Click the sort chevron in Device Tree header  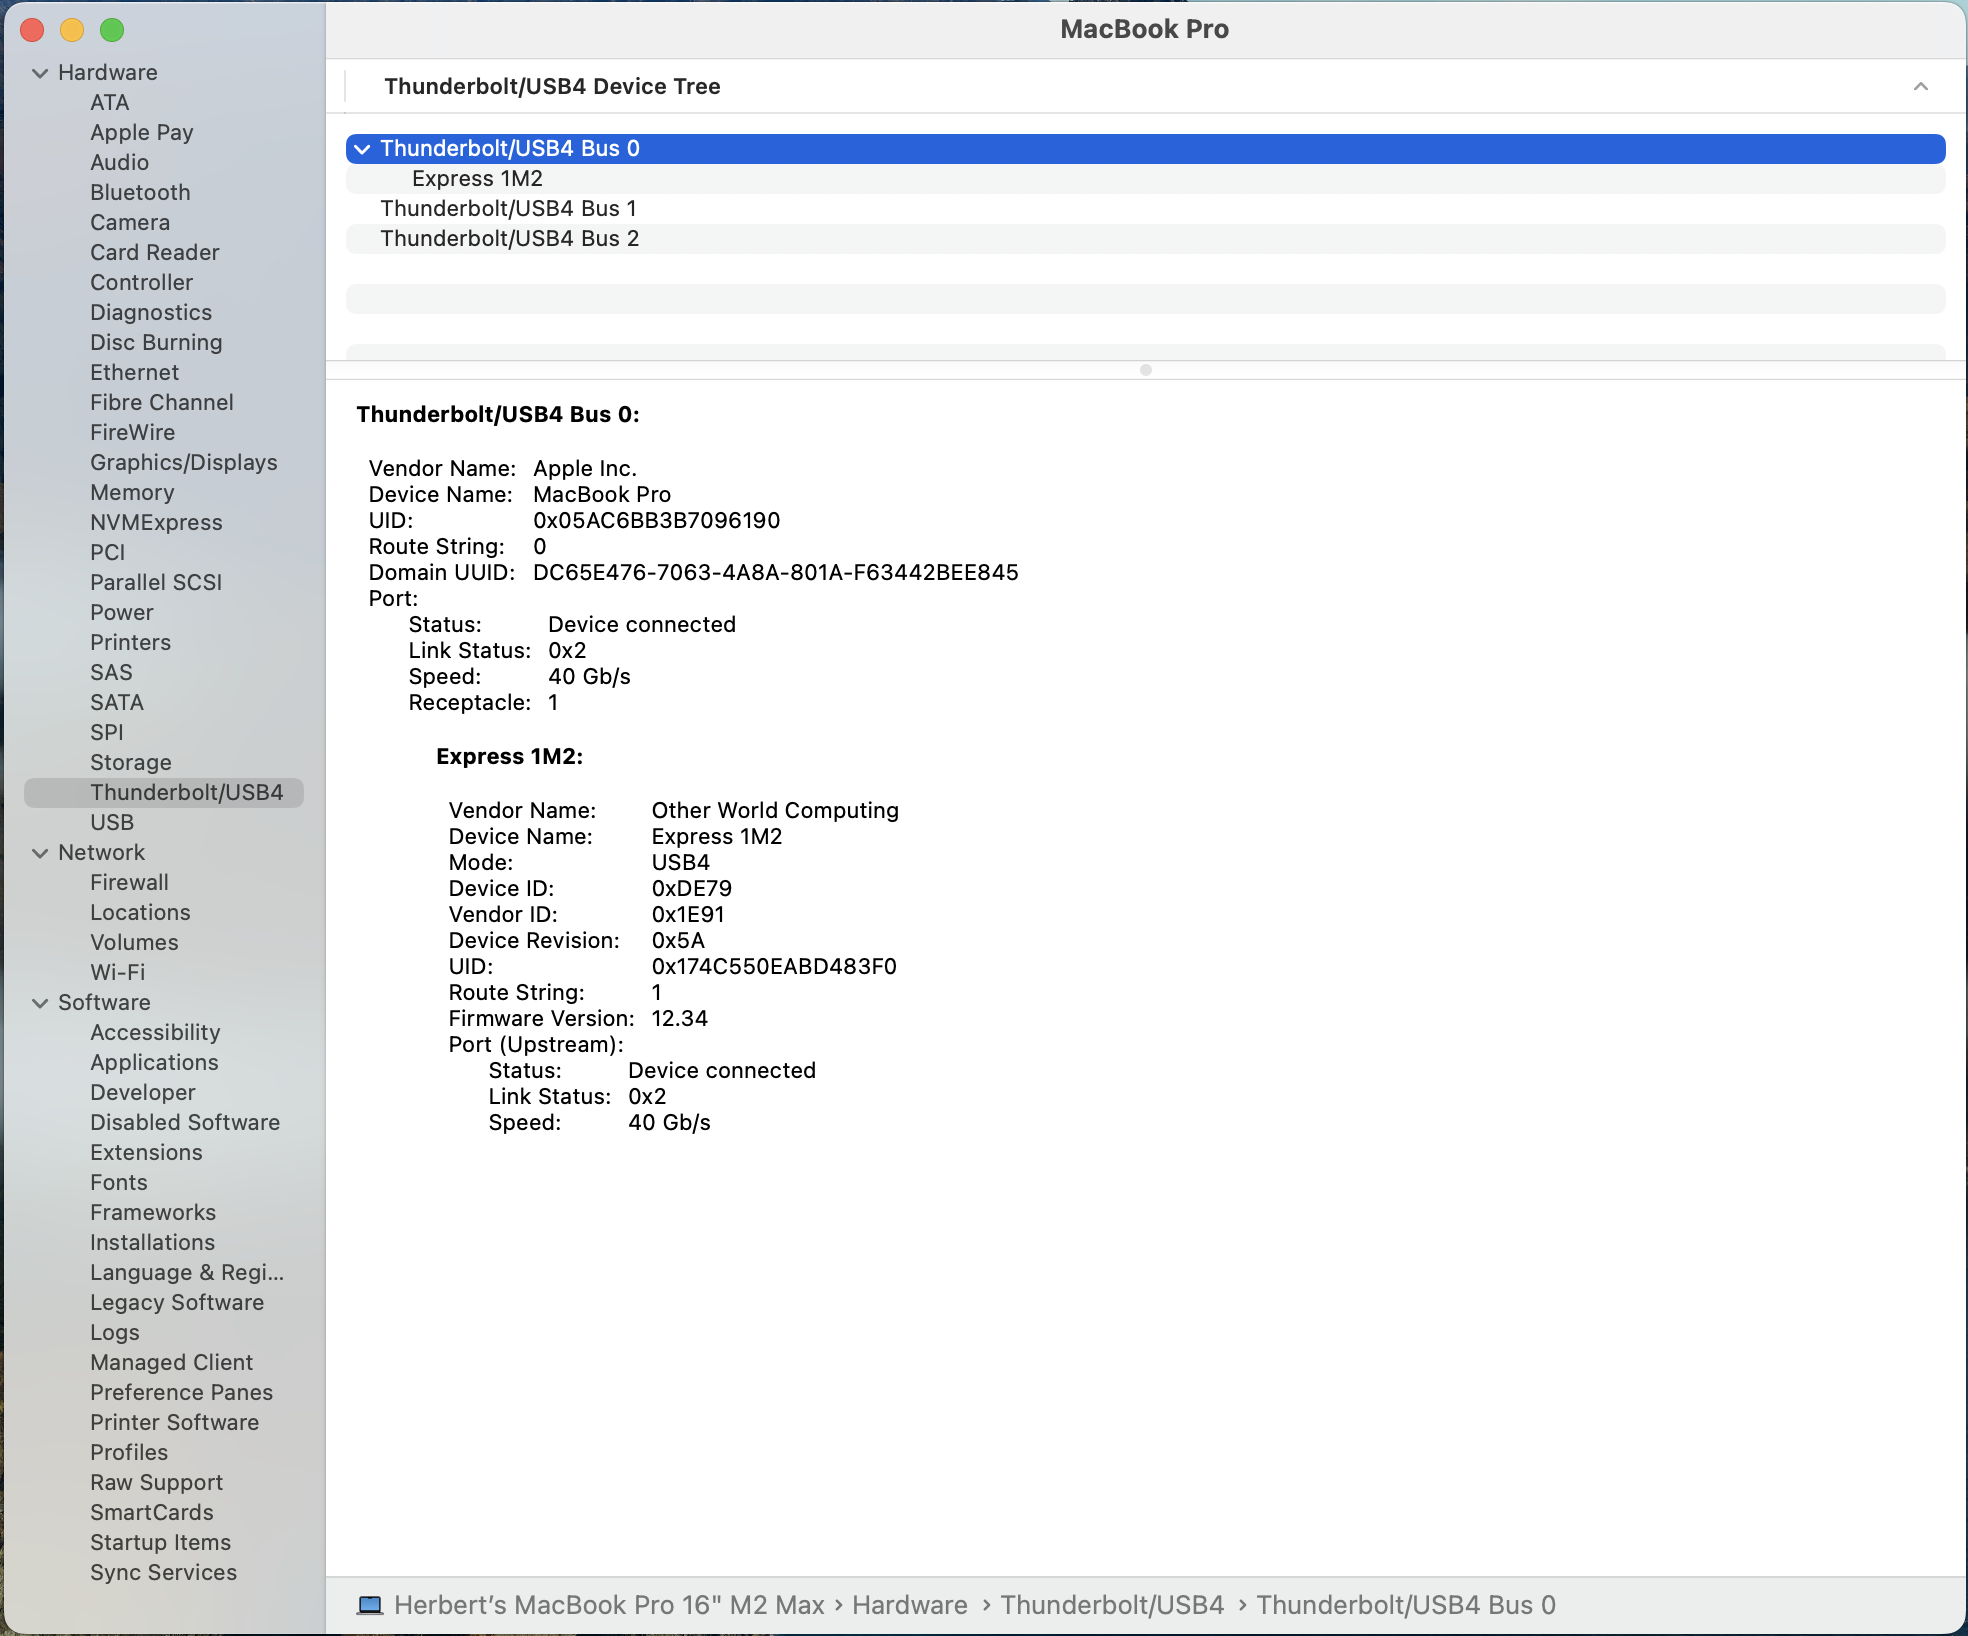[1920, 87]
